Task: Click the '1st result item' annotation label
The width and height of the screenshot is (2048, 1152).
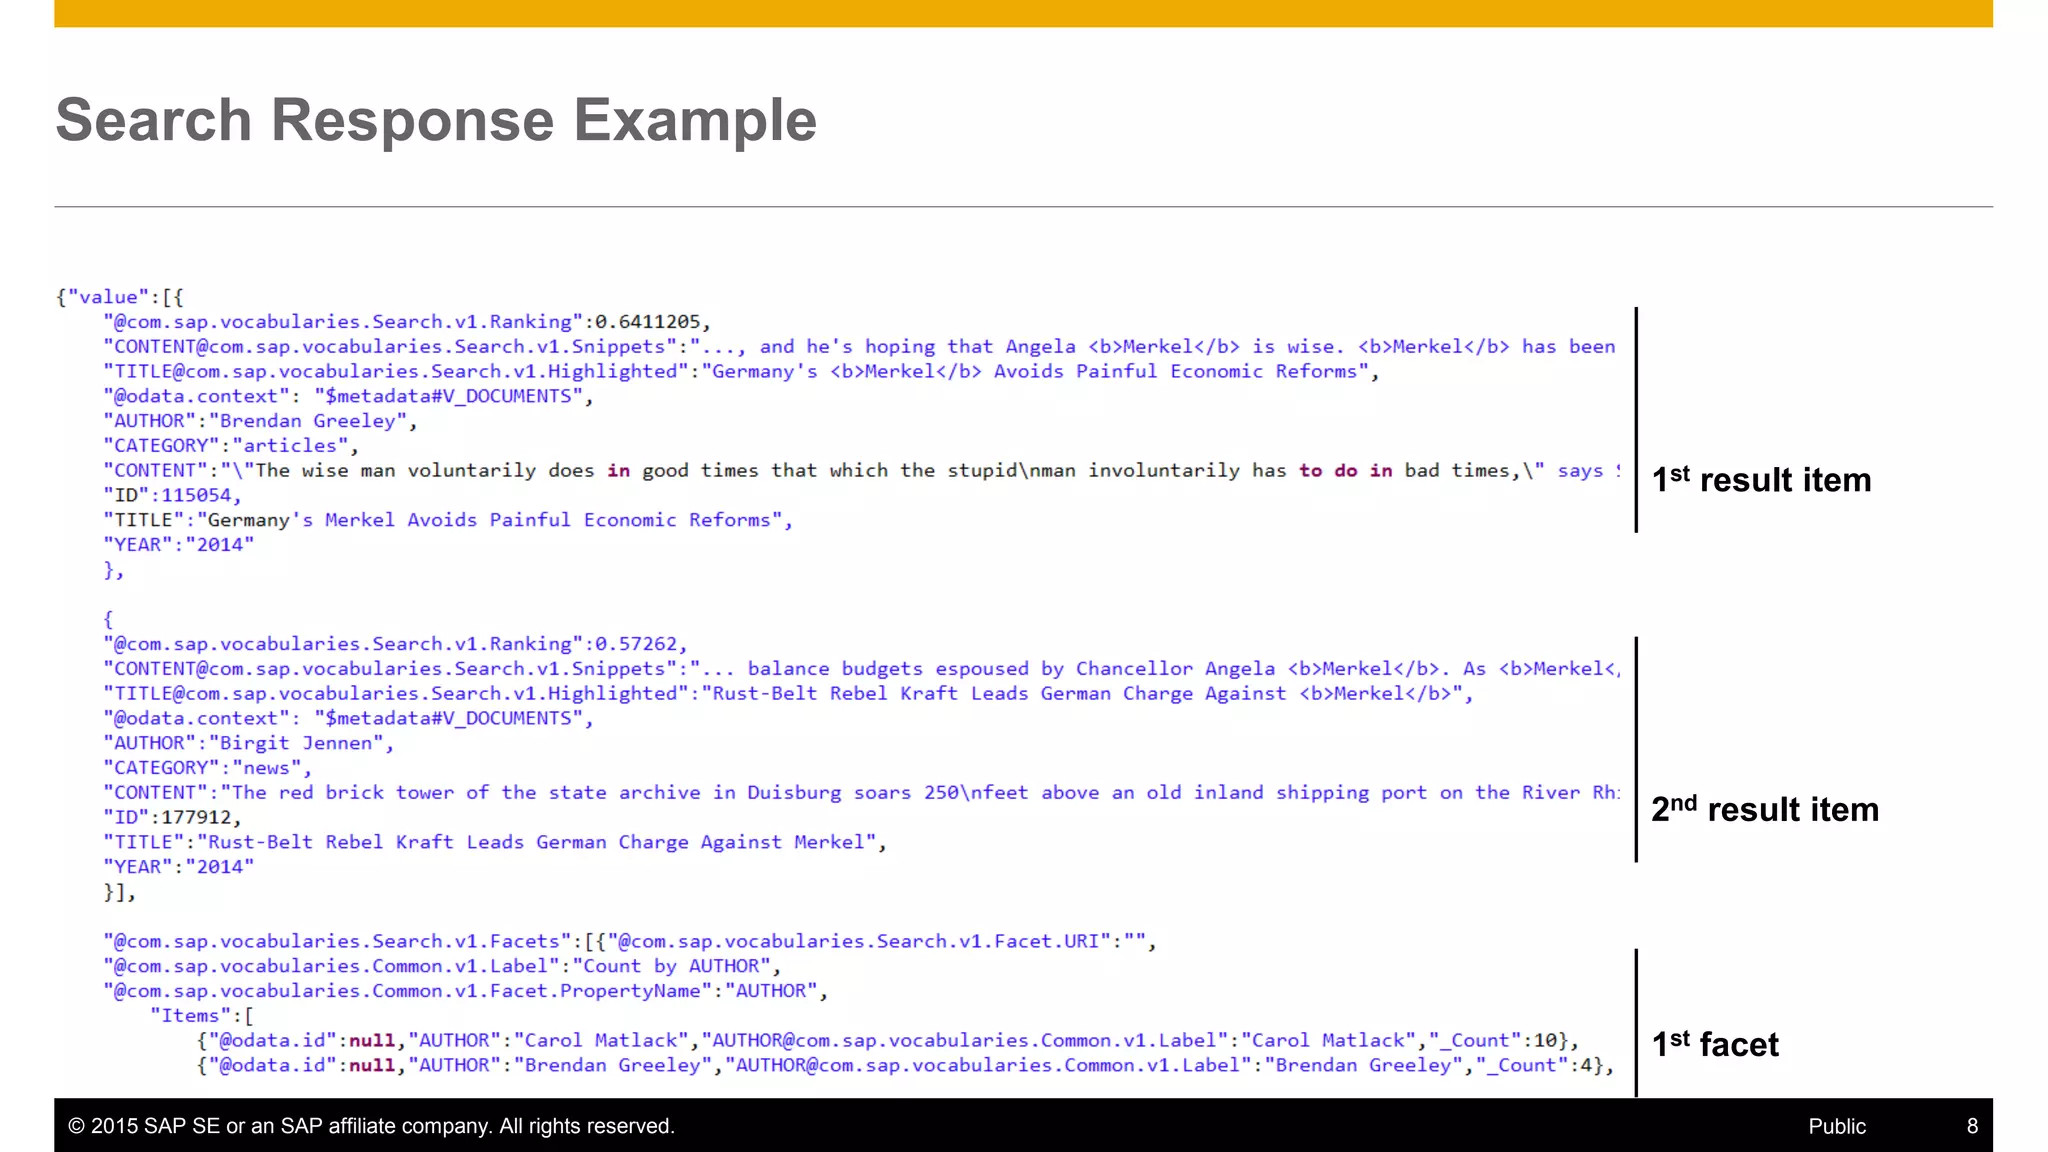Action: (x=1761, y=480)
